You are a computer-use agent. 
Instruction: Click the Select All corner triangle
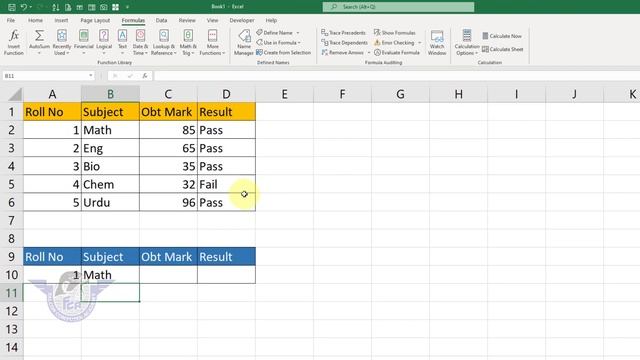pyautogui.click(x=15, y=94)
